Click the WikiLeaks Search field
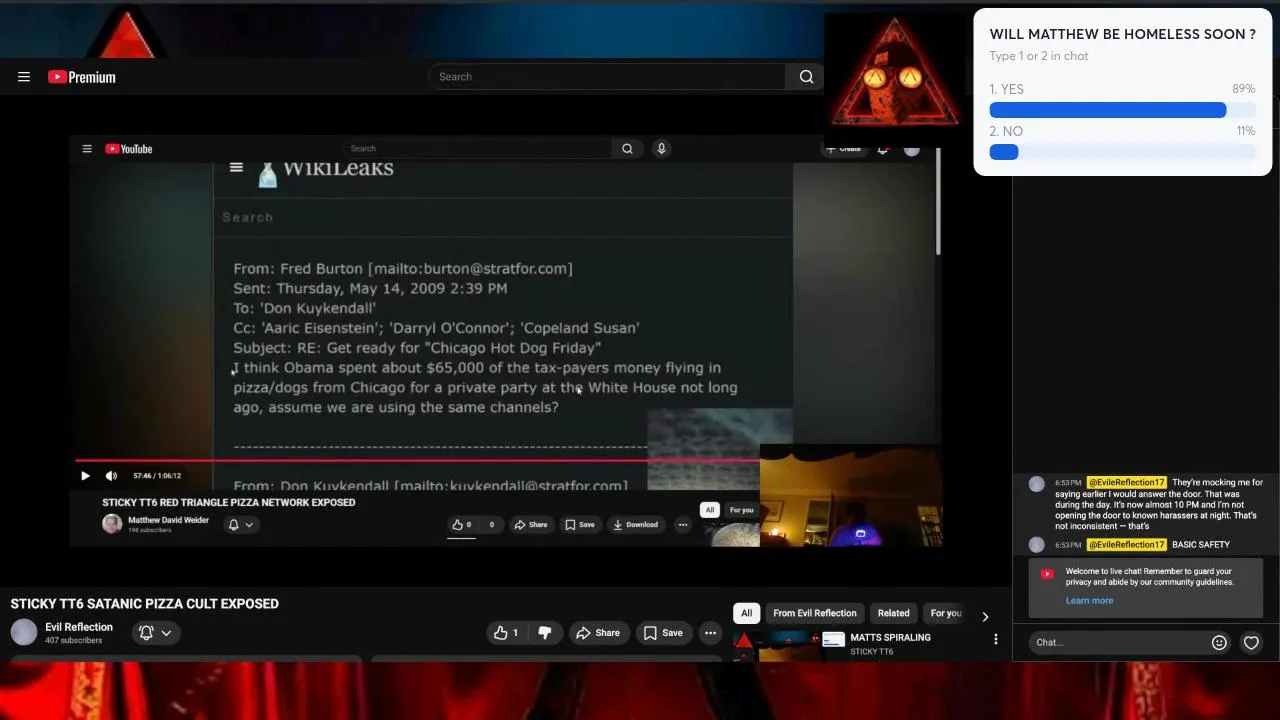1280x720 pixels. (x=500, y=217)
